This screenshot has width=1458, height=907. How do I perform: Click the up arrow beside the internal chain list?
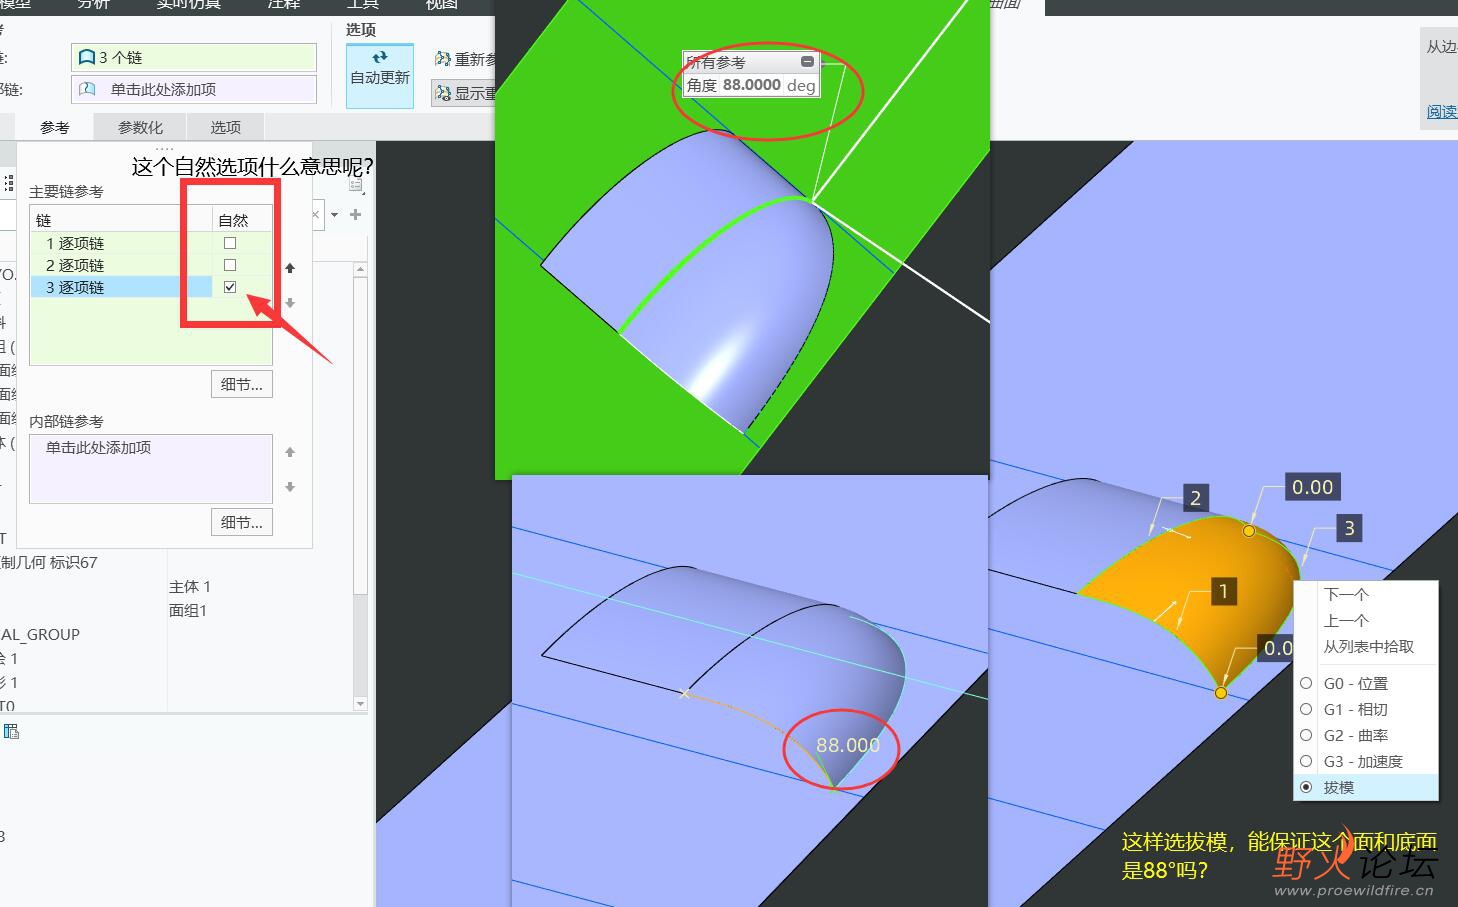click(290, 452)
